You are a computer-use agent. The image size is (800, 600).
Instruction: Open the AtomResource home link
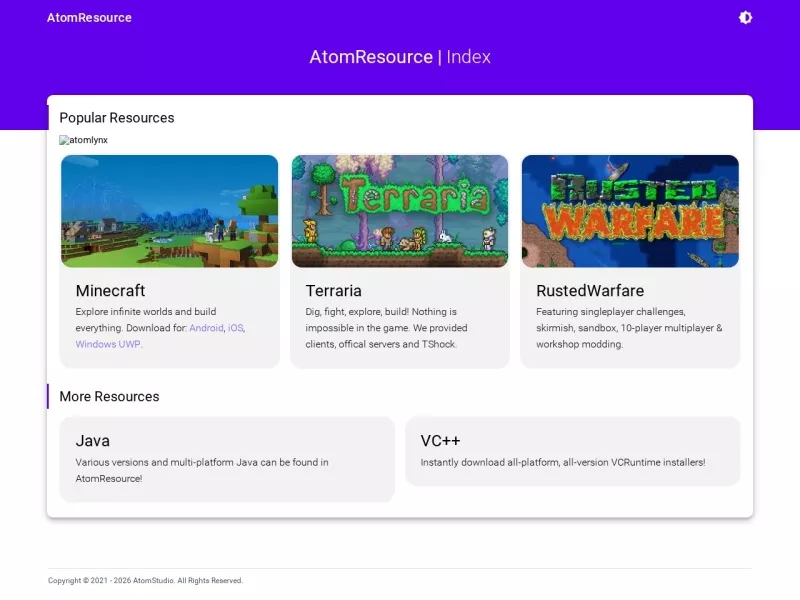[x=89, y=18]
